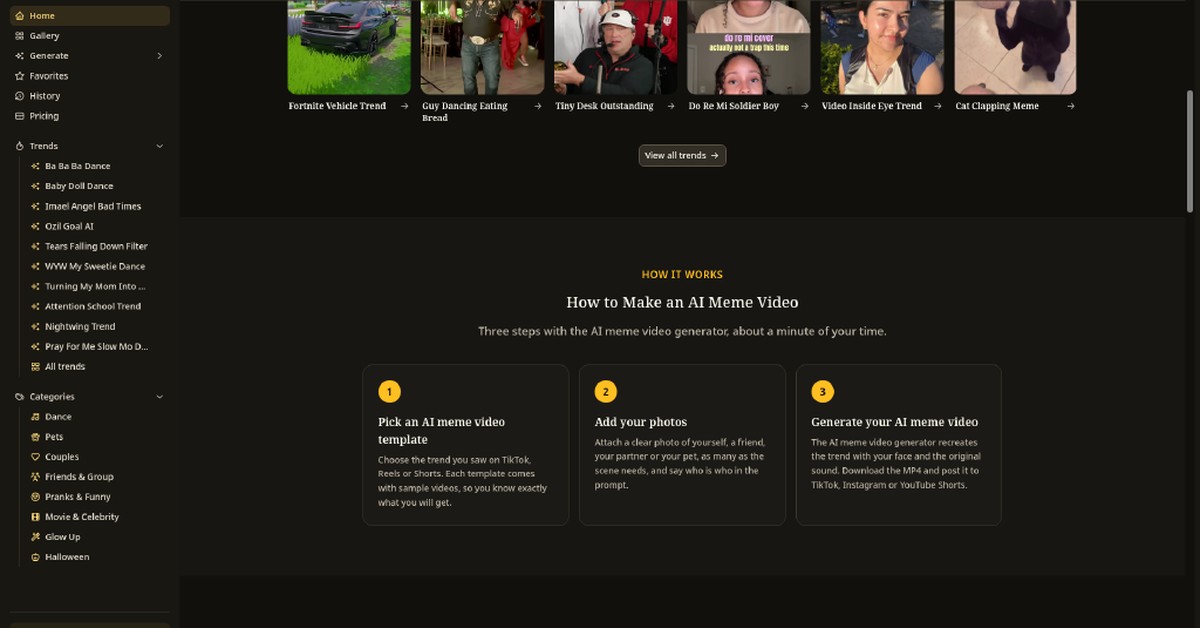Open the History page
Viewport: 1200px width, 628px height.
point(90,96)
